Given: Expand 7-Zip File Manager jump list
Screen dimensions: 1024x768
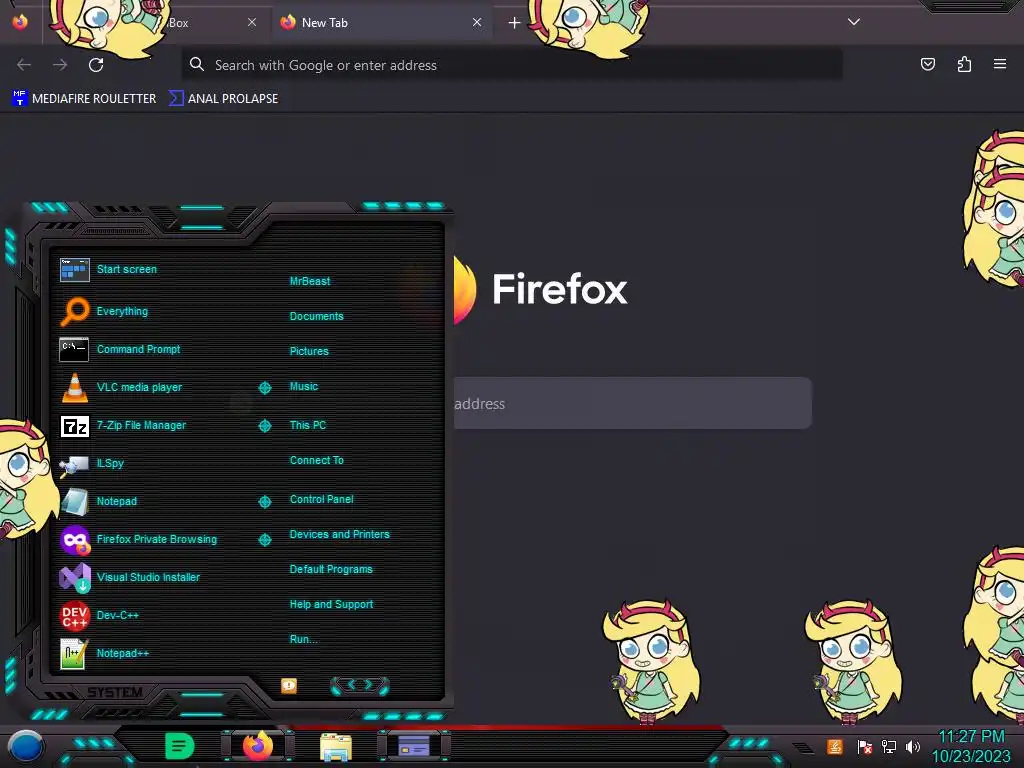Looking at the screenshot, I should (x=264, y=426).
